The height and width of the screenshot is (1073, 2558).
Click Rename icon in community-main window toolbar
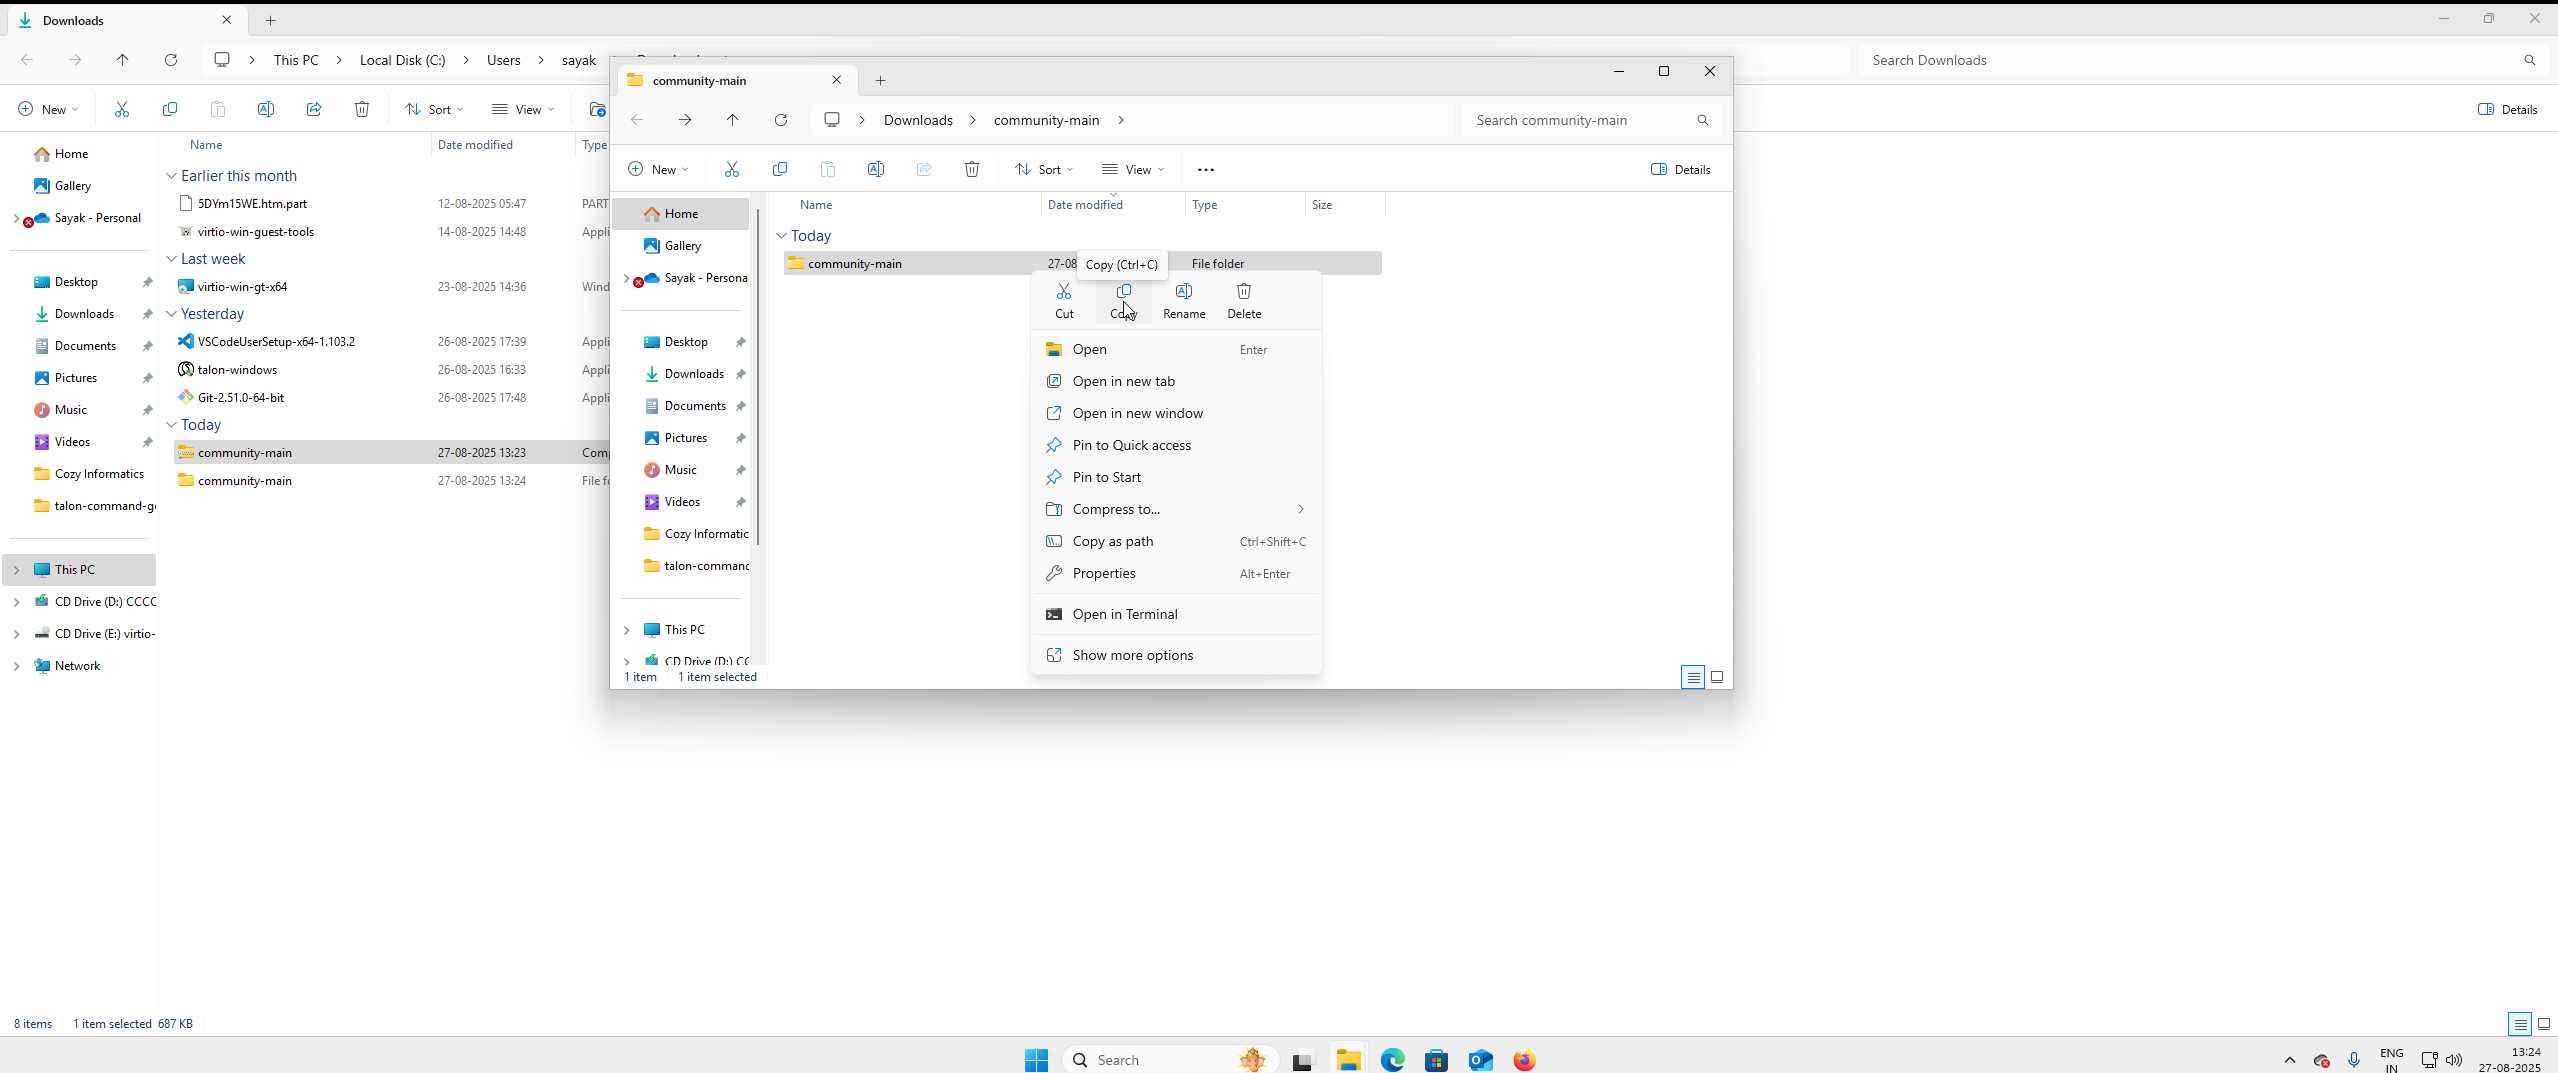click(x=876, y=169)
